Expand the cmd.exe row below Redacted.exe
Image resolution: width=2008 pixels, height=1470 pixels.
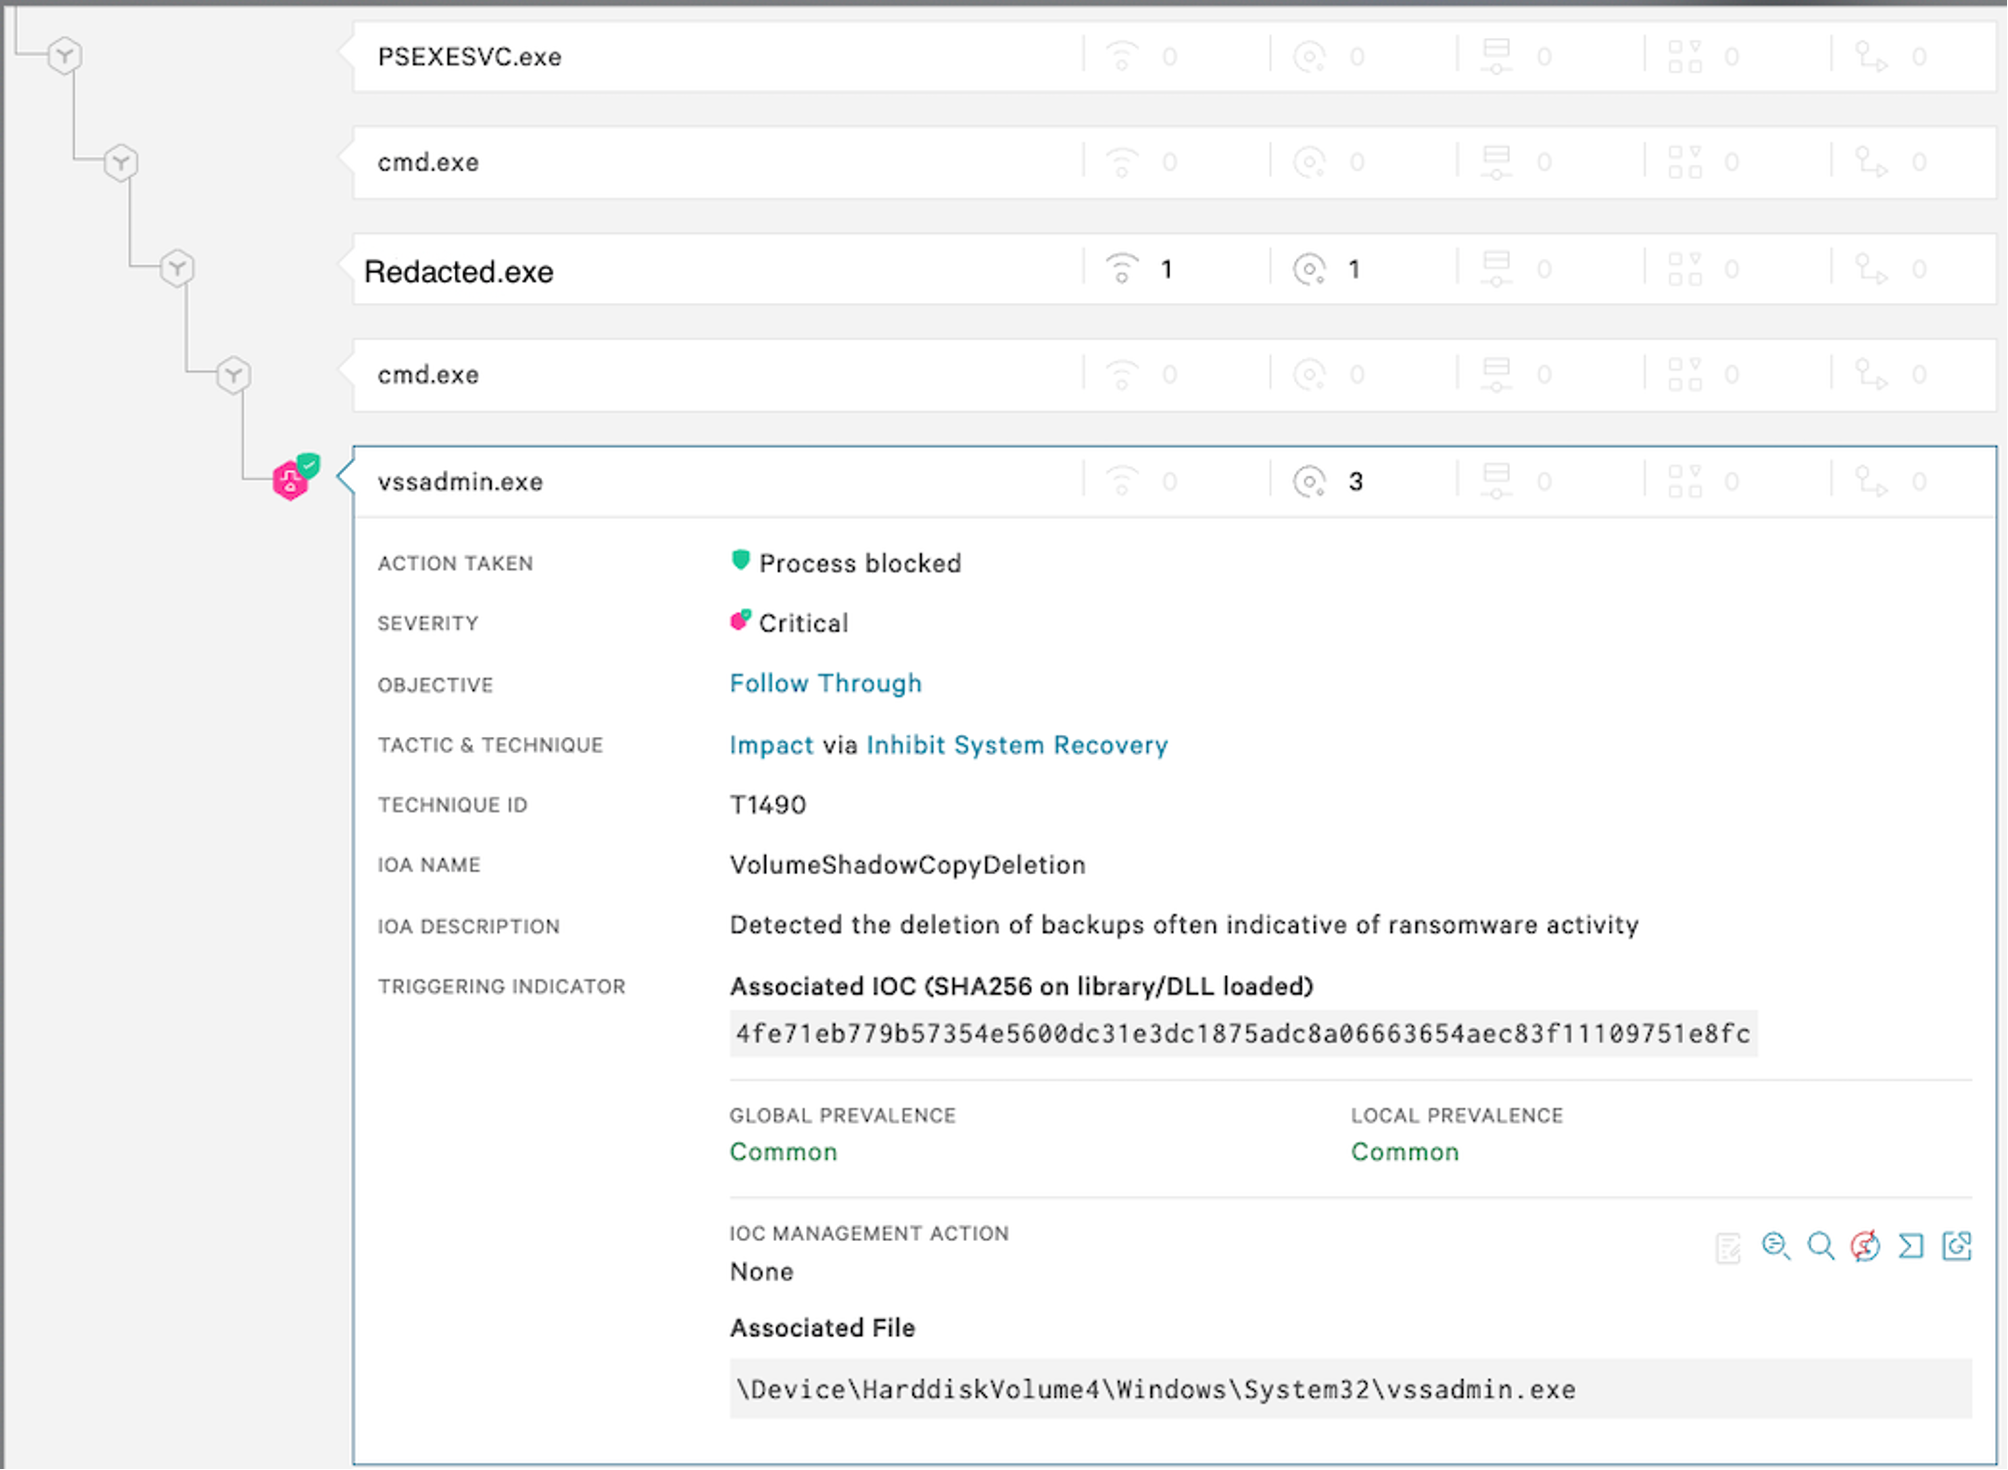pos(1174,375)
